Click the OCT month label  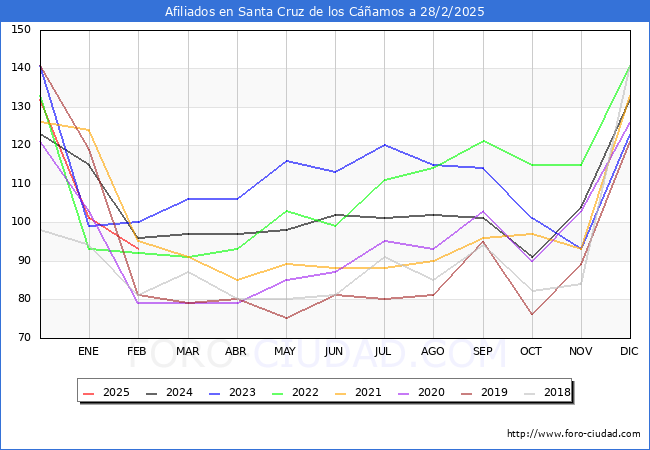point(531,351)
